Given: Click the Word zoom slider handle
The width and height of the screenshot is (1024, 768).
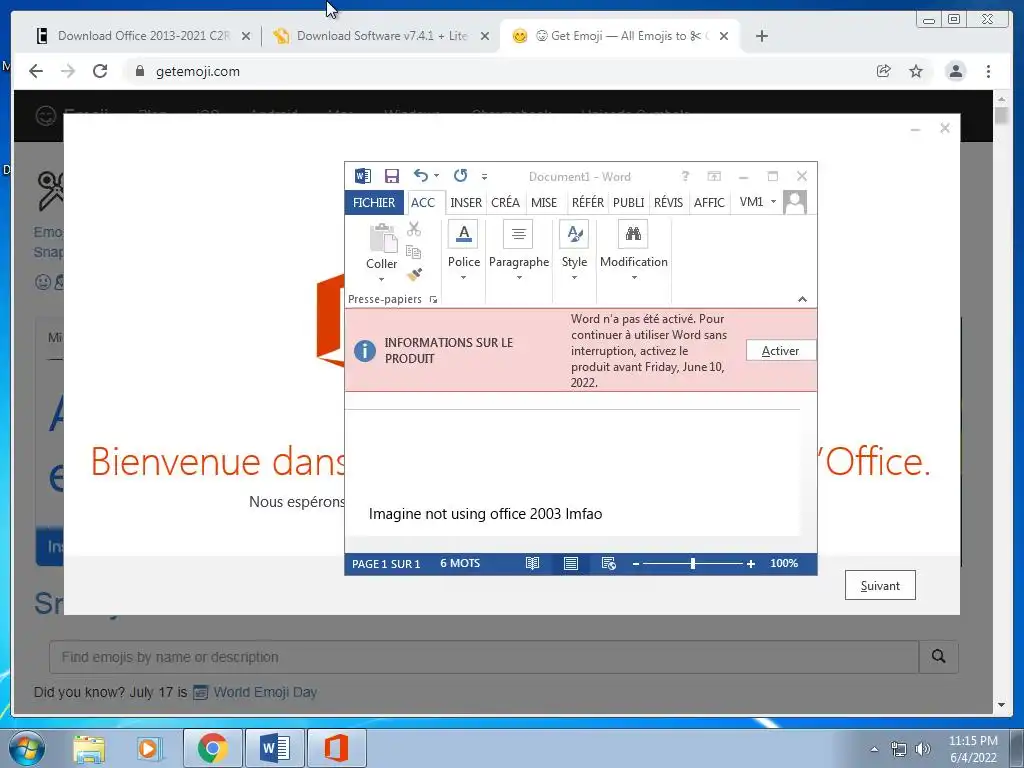Looking at the screenshot, I should pos(693,564).
